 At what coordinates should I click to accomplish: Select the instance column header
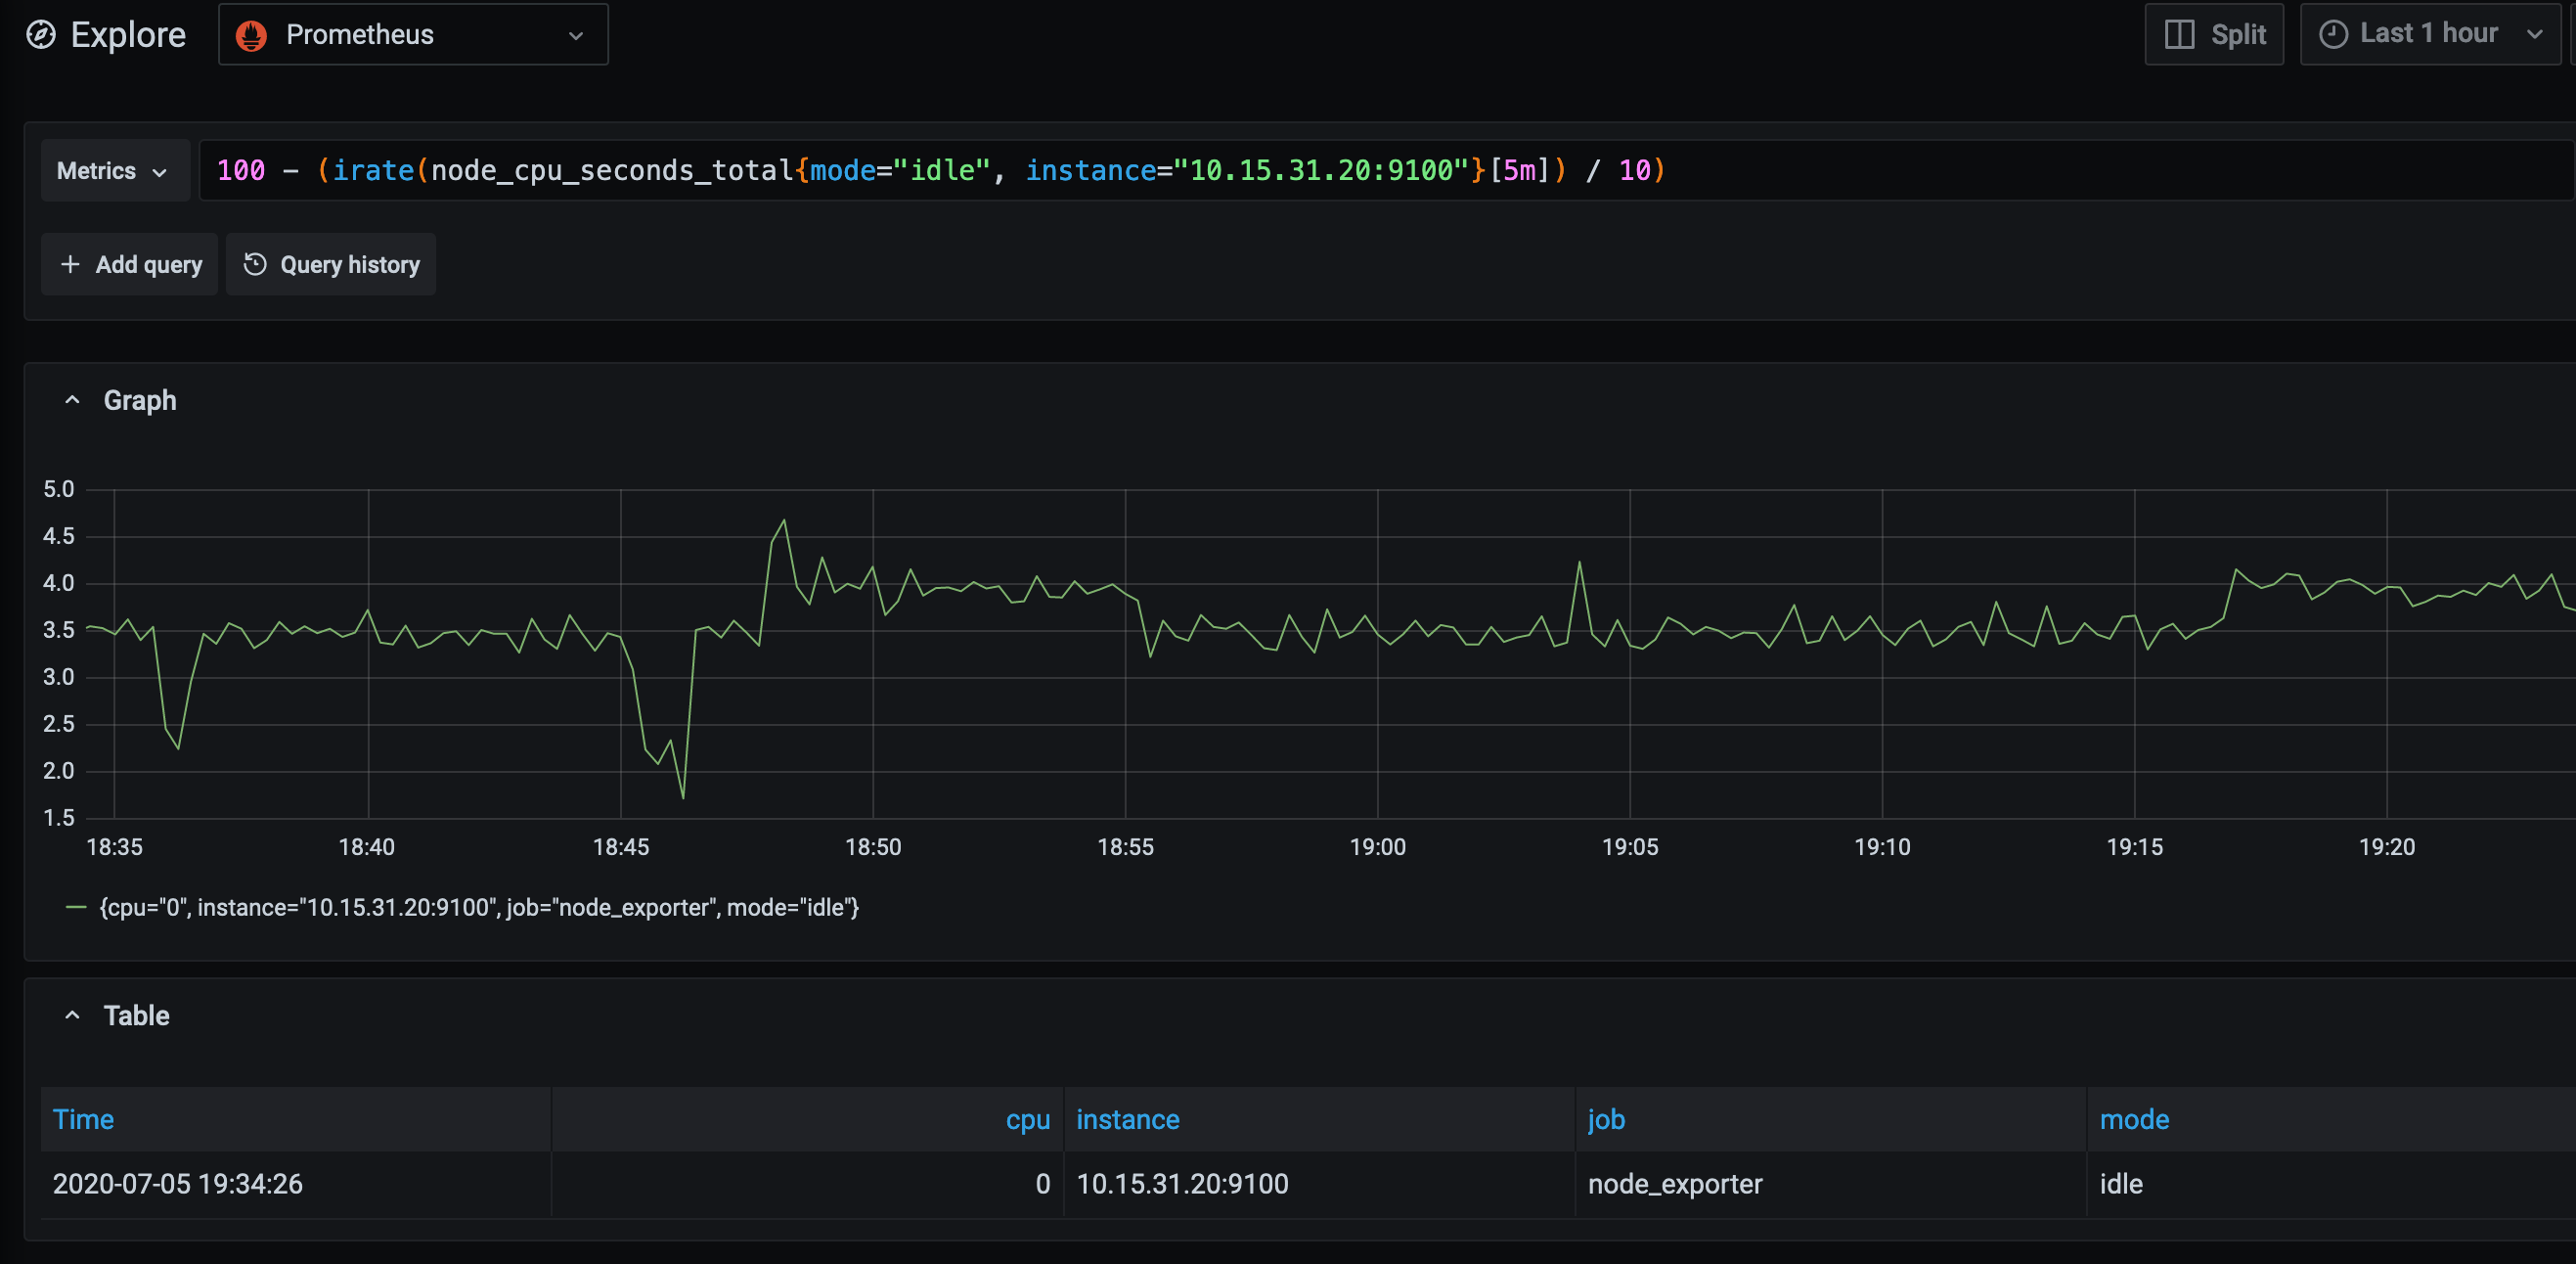coord(1128,1119)
